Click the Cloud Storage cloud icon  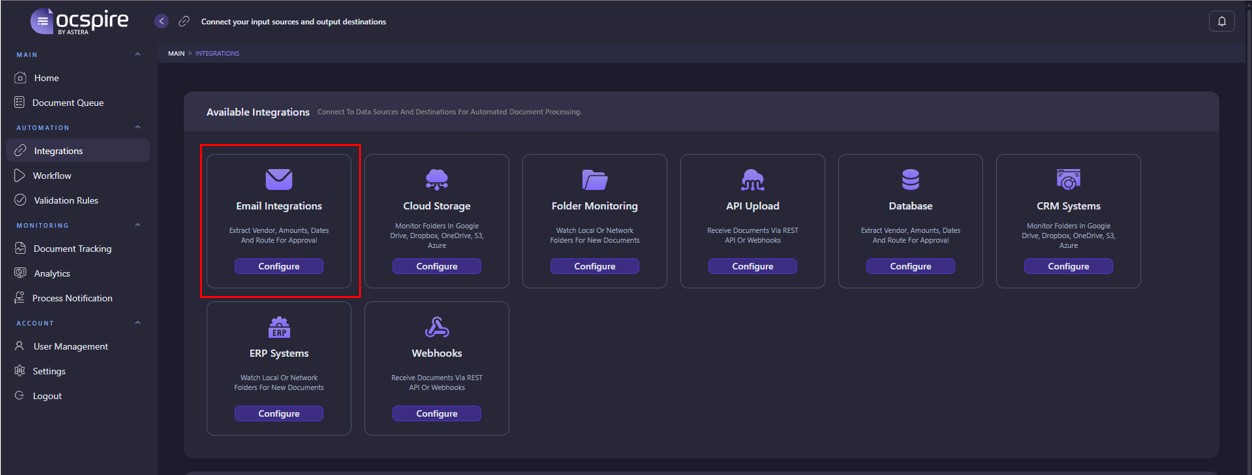click(437, 179)
